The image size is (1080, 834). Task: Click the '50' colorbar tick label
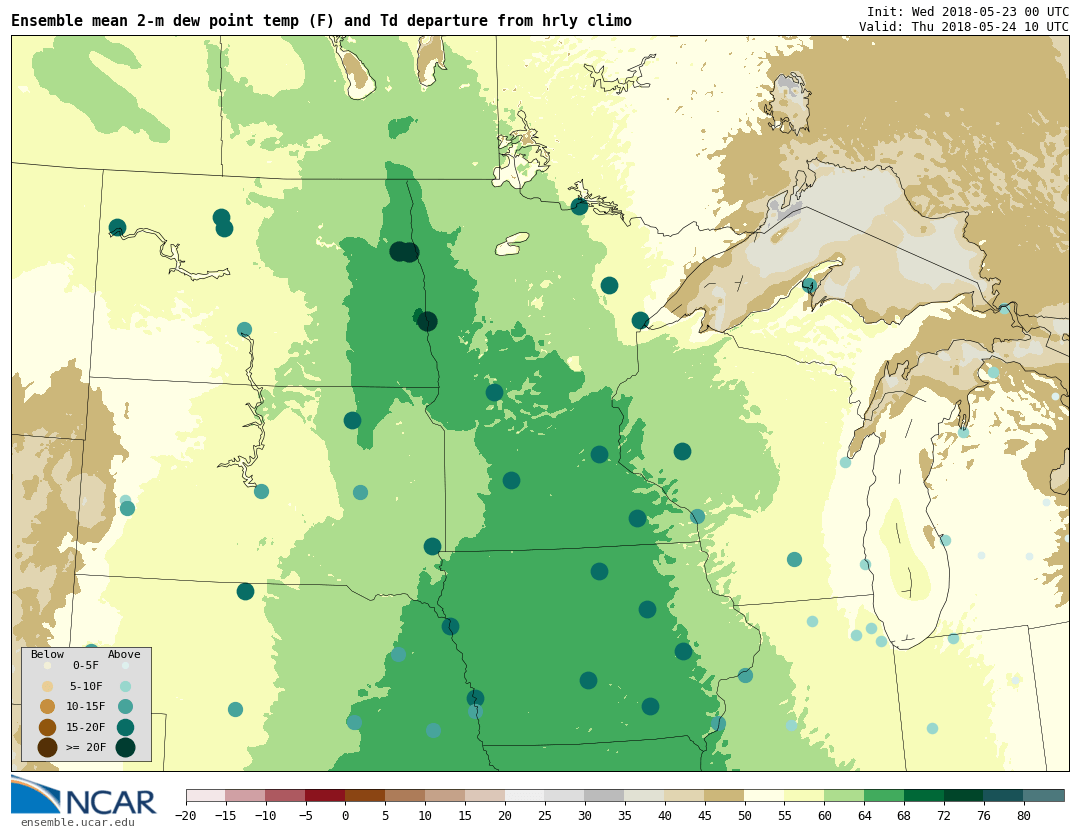coord(745,815)
